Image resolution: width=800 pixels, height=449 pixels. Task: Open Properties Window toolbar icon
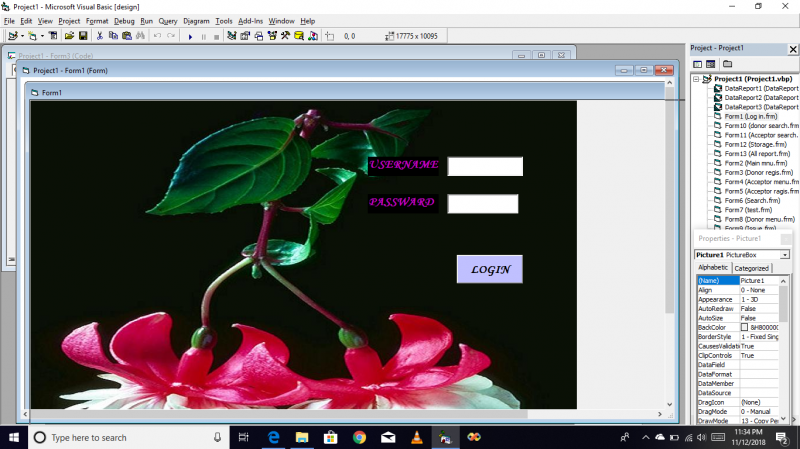245,36
